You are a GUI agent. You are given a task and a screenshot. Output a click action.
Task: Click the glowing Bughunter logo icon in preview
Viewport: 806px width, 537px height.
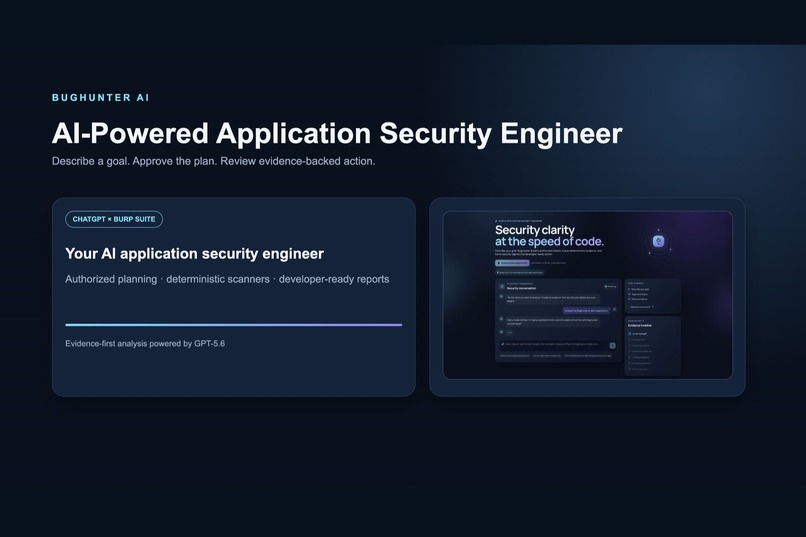click(658, 241)
